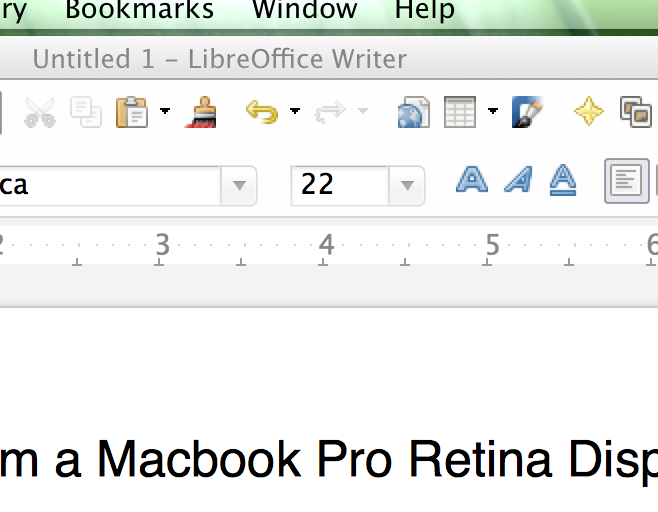This screenshot has height=512, width=658.
Task: Open the Redo history dropdown arrow
Action: [x=363, y=111]
